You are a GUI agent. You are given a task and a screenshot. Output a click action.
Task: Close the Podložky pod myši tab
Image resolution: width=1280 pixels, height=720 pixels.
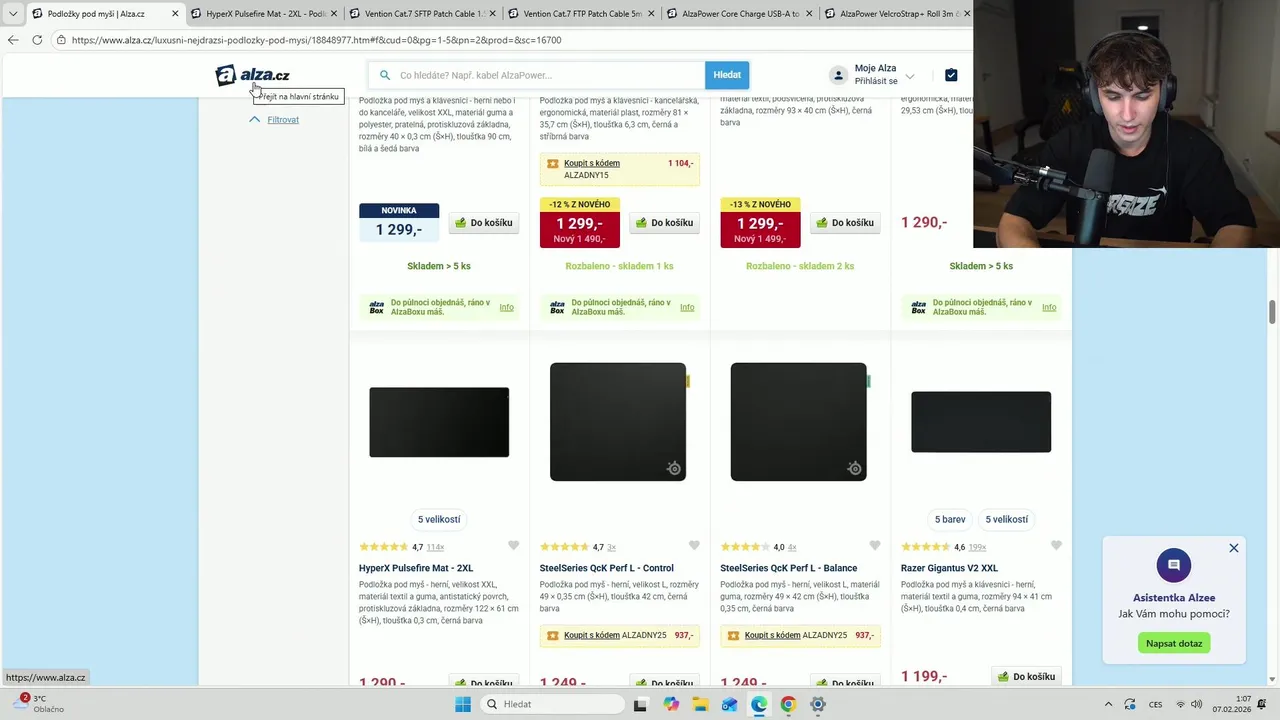pyautogui.click(x=175, y=14)
